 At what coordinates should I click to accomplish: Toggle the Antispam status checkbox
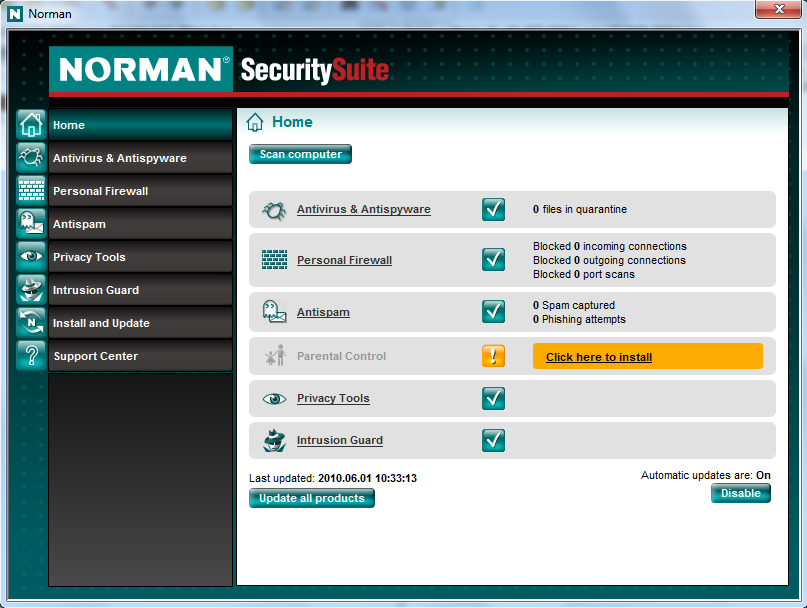(493, 312)
